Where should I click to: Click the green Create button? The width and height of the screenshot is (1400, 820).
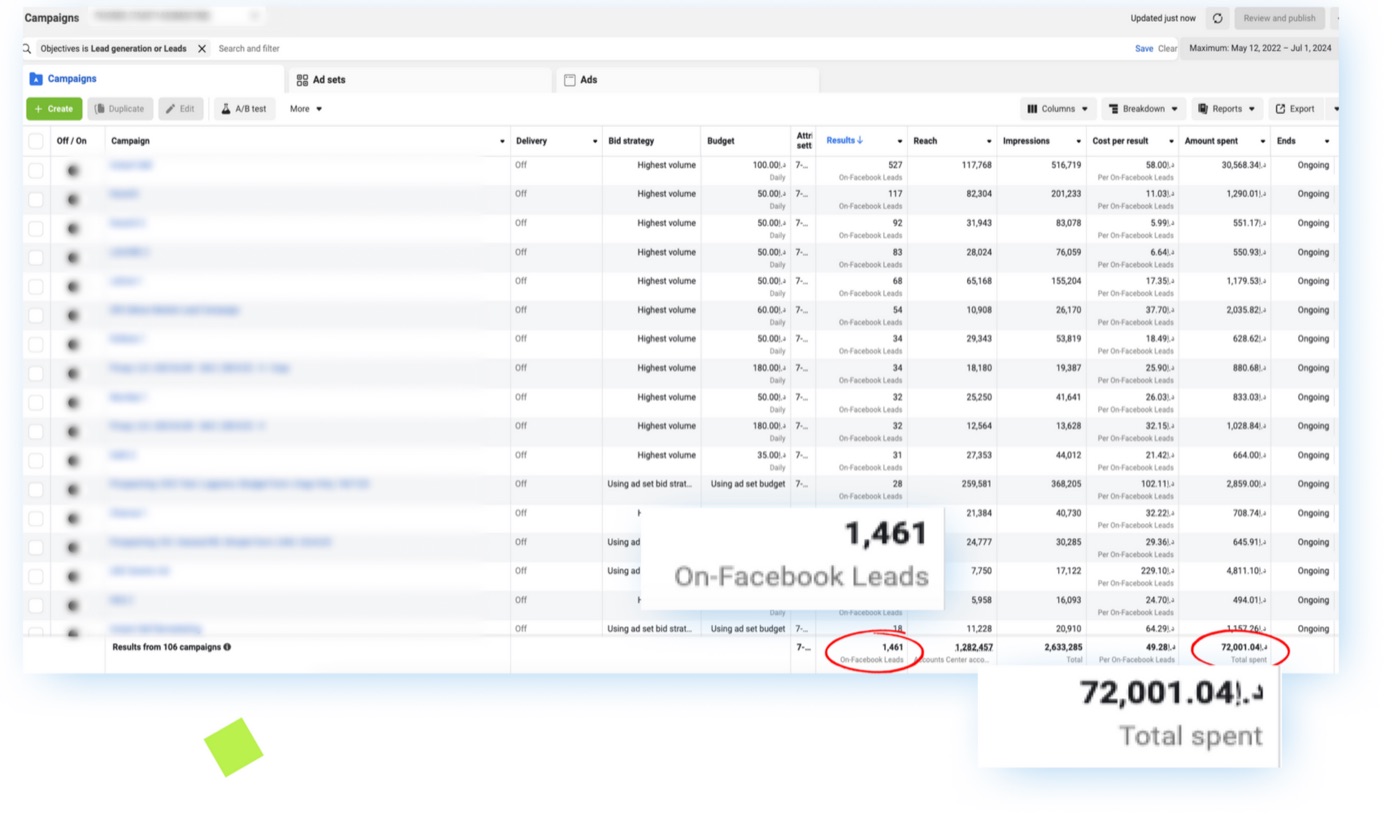coord(54,109)
